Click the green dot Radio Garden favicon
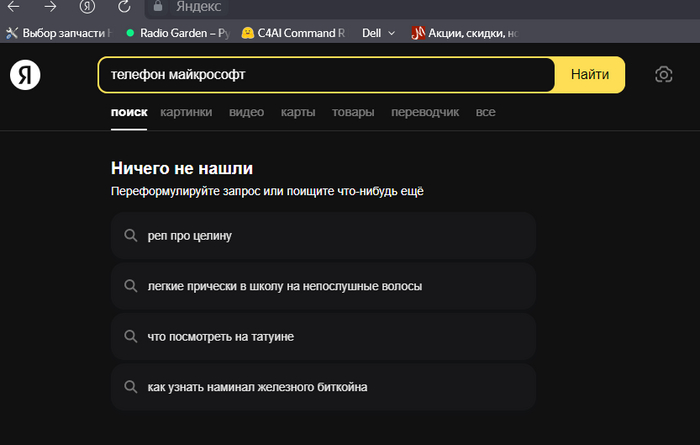This screenshot has height=445, width=700. [130, 33]
